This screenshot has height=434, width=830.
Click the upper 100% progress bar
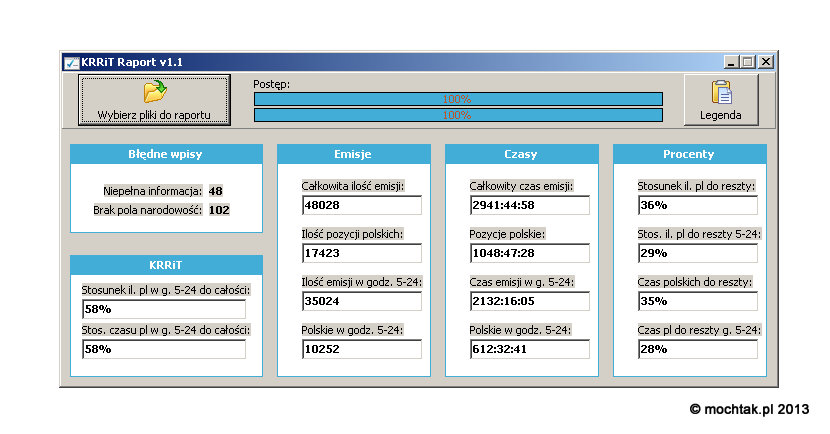pyautogui.click(x=458, y=99)
